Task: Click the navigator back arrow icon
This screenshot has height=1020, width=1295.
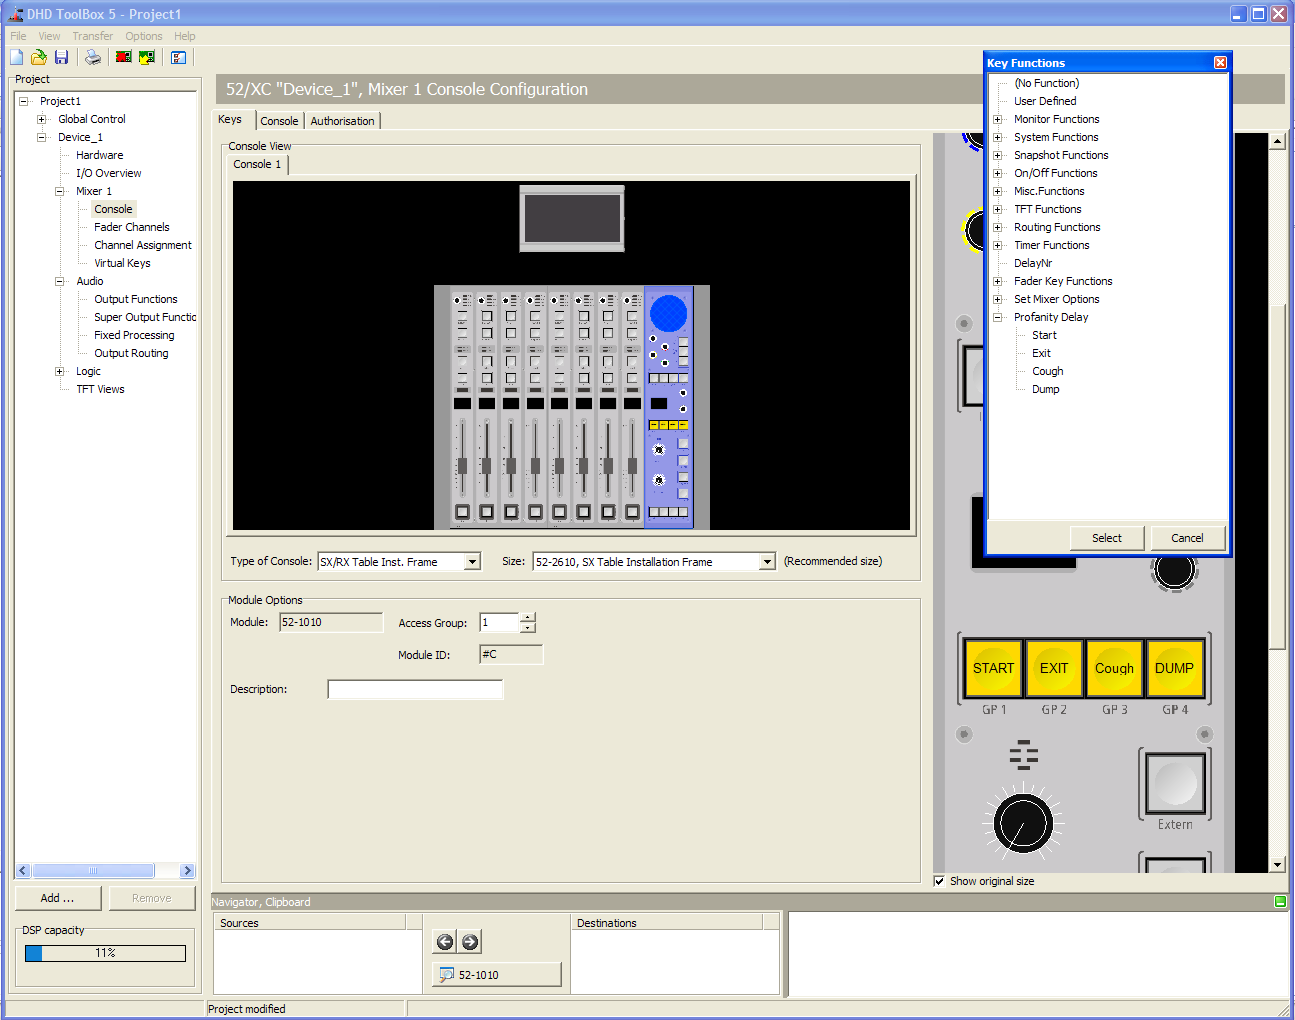Action: click(445, 941)
